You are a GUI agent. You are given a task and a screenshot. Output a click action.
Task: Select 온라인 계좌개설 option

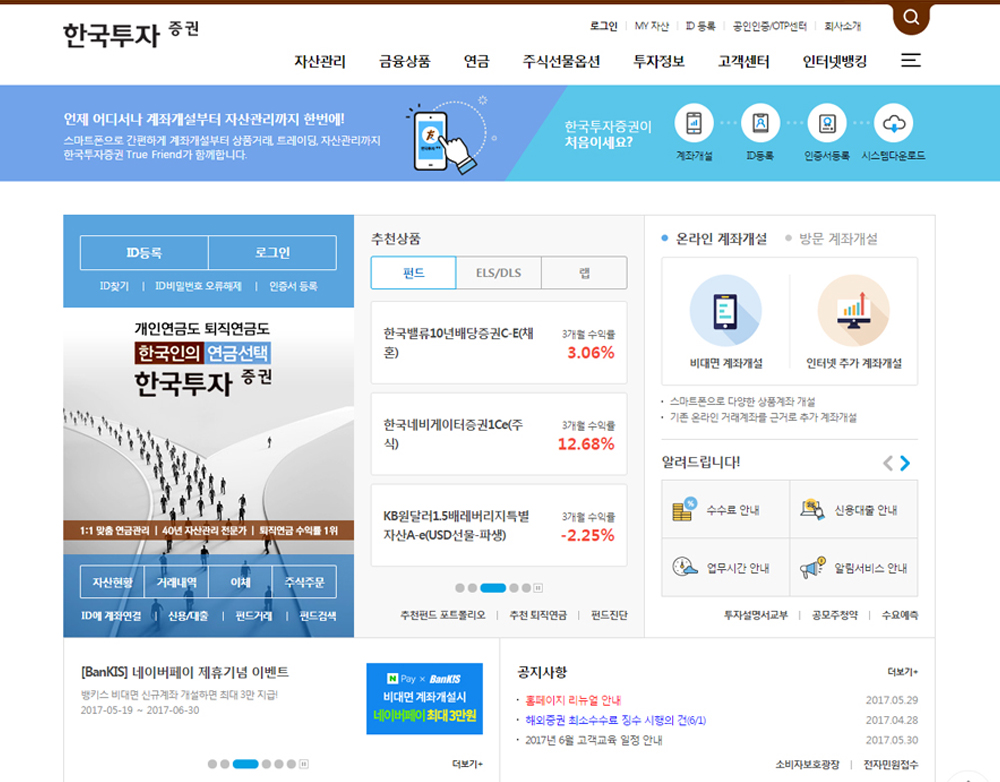[714, 239]
